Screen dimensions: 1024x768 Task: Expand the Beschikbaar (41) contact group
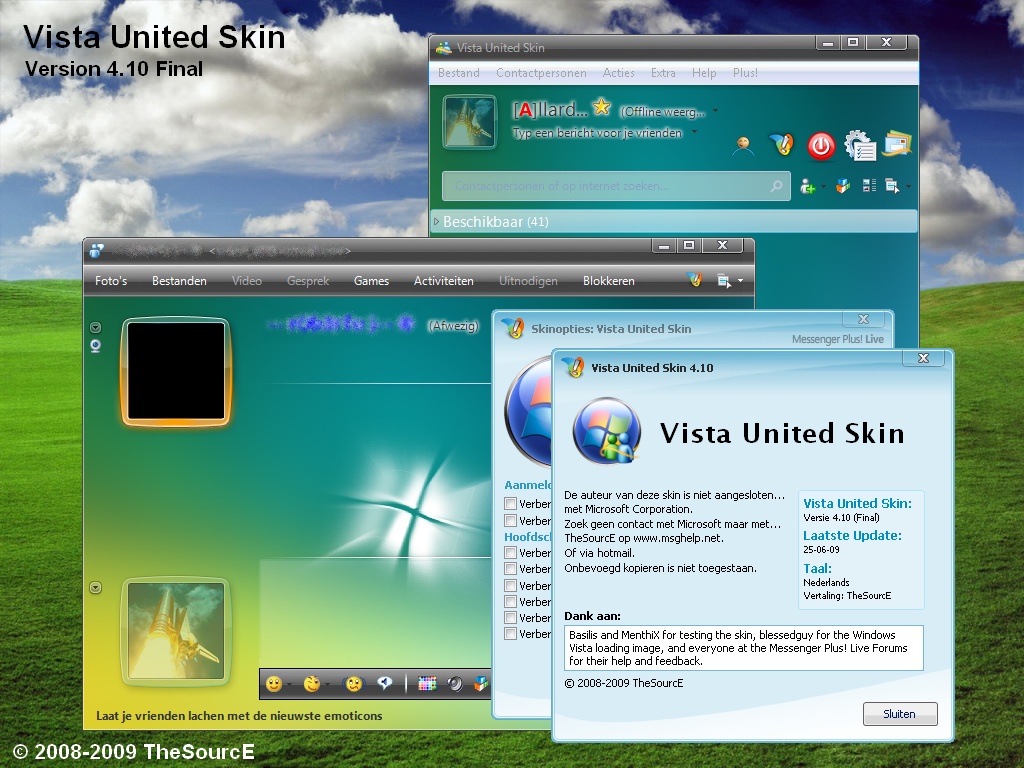437,222
